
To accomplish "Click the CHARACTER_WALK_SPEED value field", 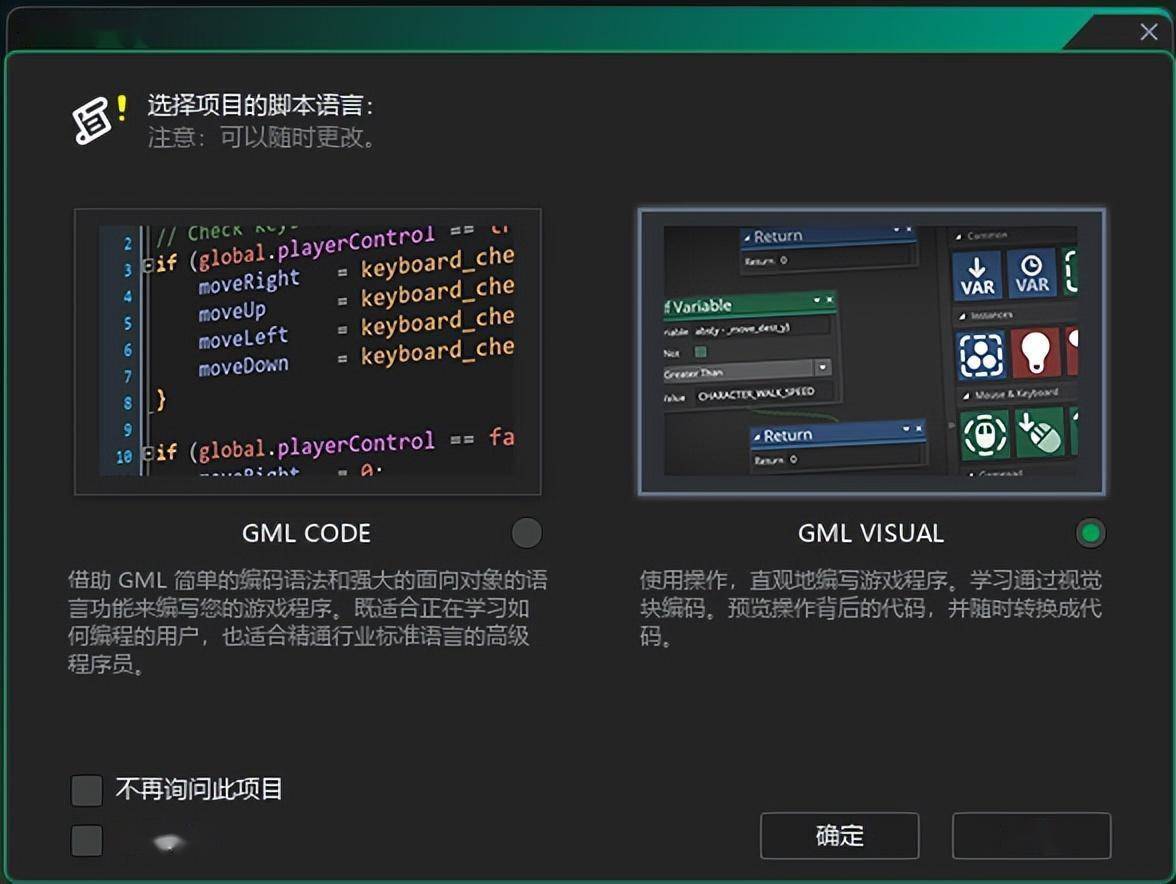I will click(761, 395).
